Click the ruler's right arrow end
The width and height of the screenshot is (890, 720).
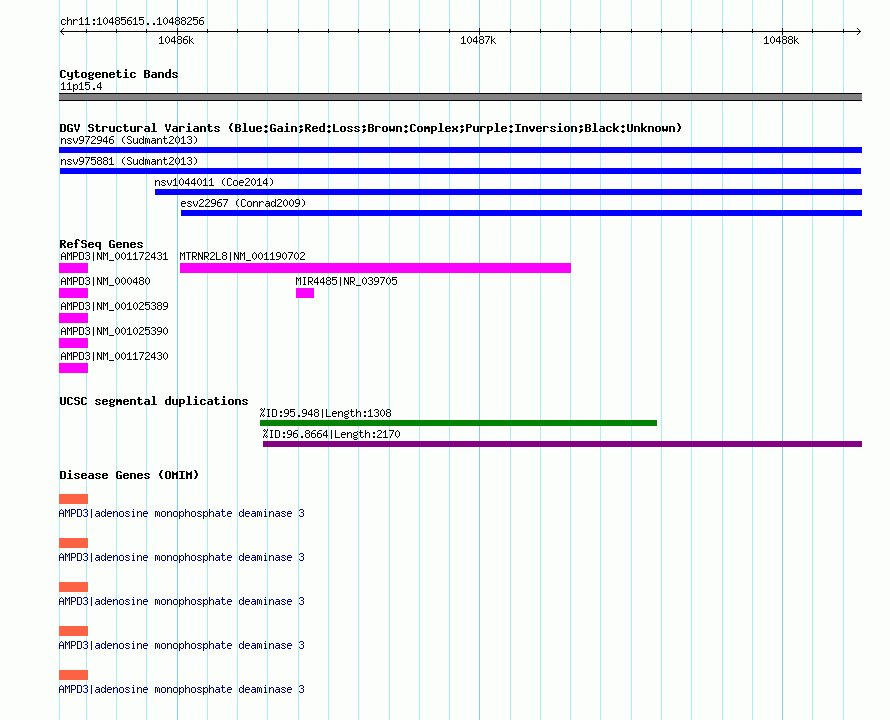pos(859,32)
